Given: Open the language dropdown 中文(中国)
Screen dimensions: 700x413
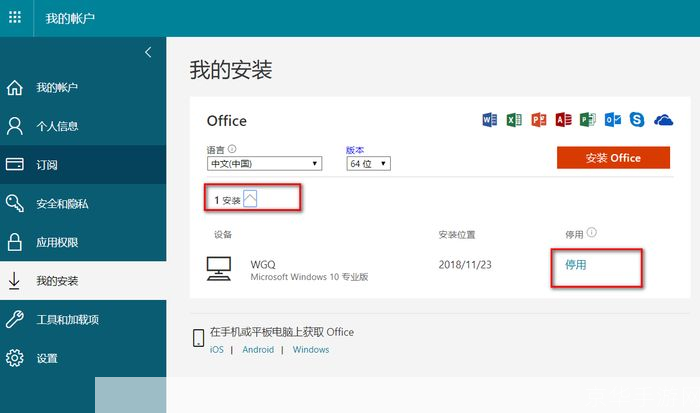Looking at the screenshot, I should tap(264, 163).
